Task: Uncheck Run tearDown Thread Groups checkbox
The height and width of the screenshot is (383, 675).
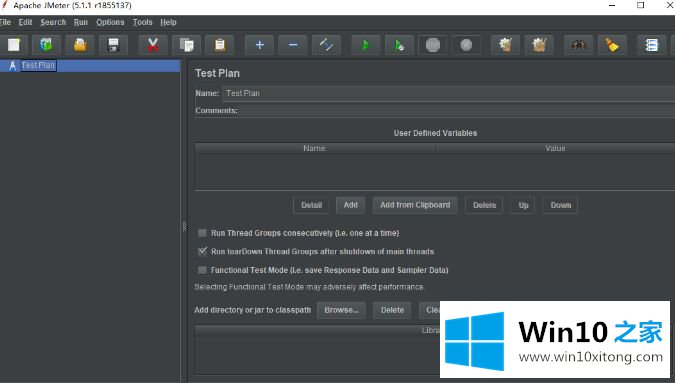Action: click(202, 251)
